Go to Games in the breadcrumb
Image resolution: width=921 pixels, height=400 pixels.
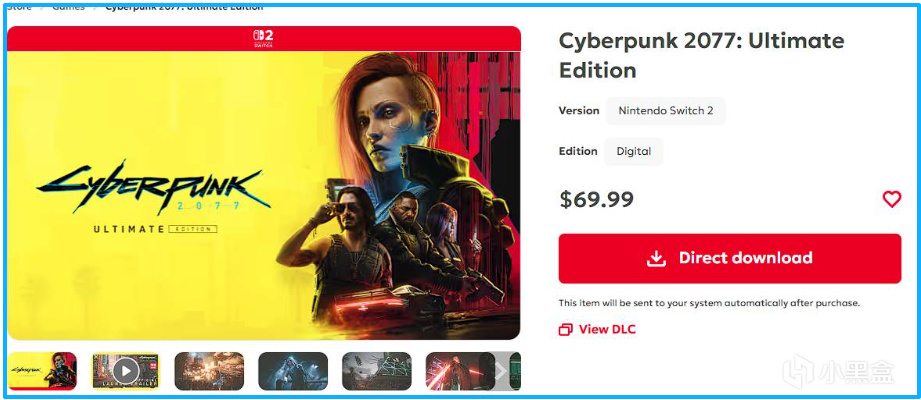68,7
